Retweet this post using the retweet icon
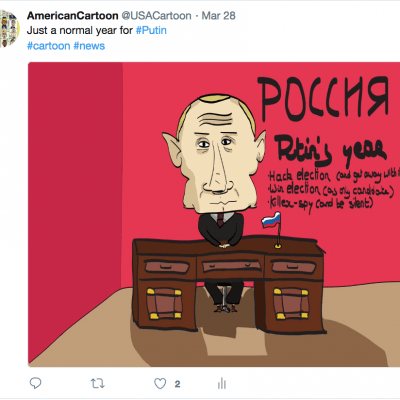 (98, 384)
